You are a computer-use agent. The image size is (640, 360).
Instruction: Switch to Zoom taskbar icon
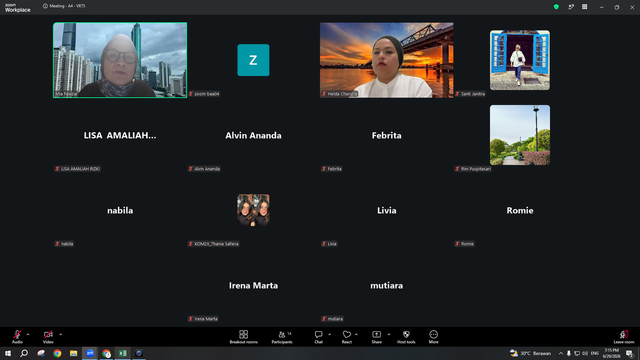(90, 353)
